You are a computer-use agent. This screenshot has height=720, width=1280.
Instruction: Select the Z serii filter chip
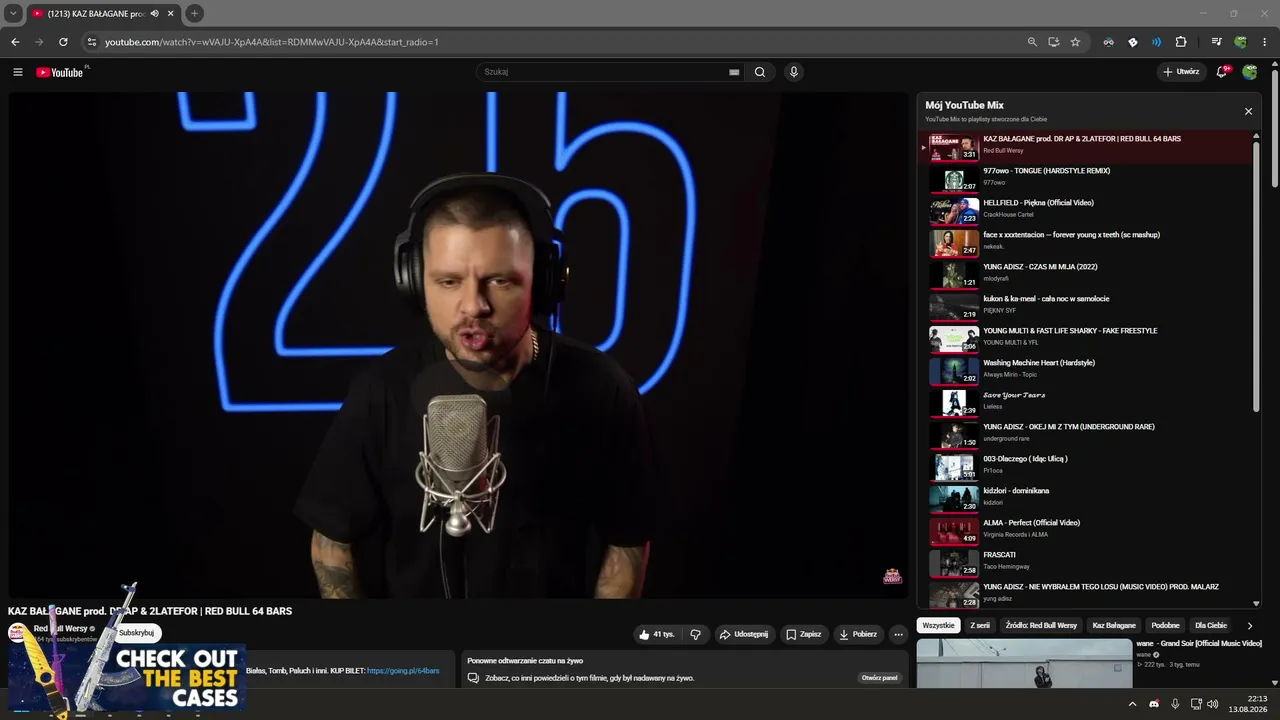[980, 626]
